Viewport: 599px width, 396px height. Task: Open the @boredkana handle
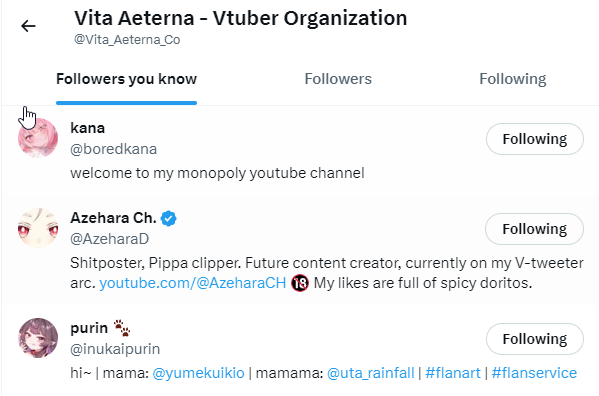[x=113, y=149]
